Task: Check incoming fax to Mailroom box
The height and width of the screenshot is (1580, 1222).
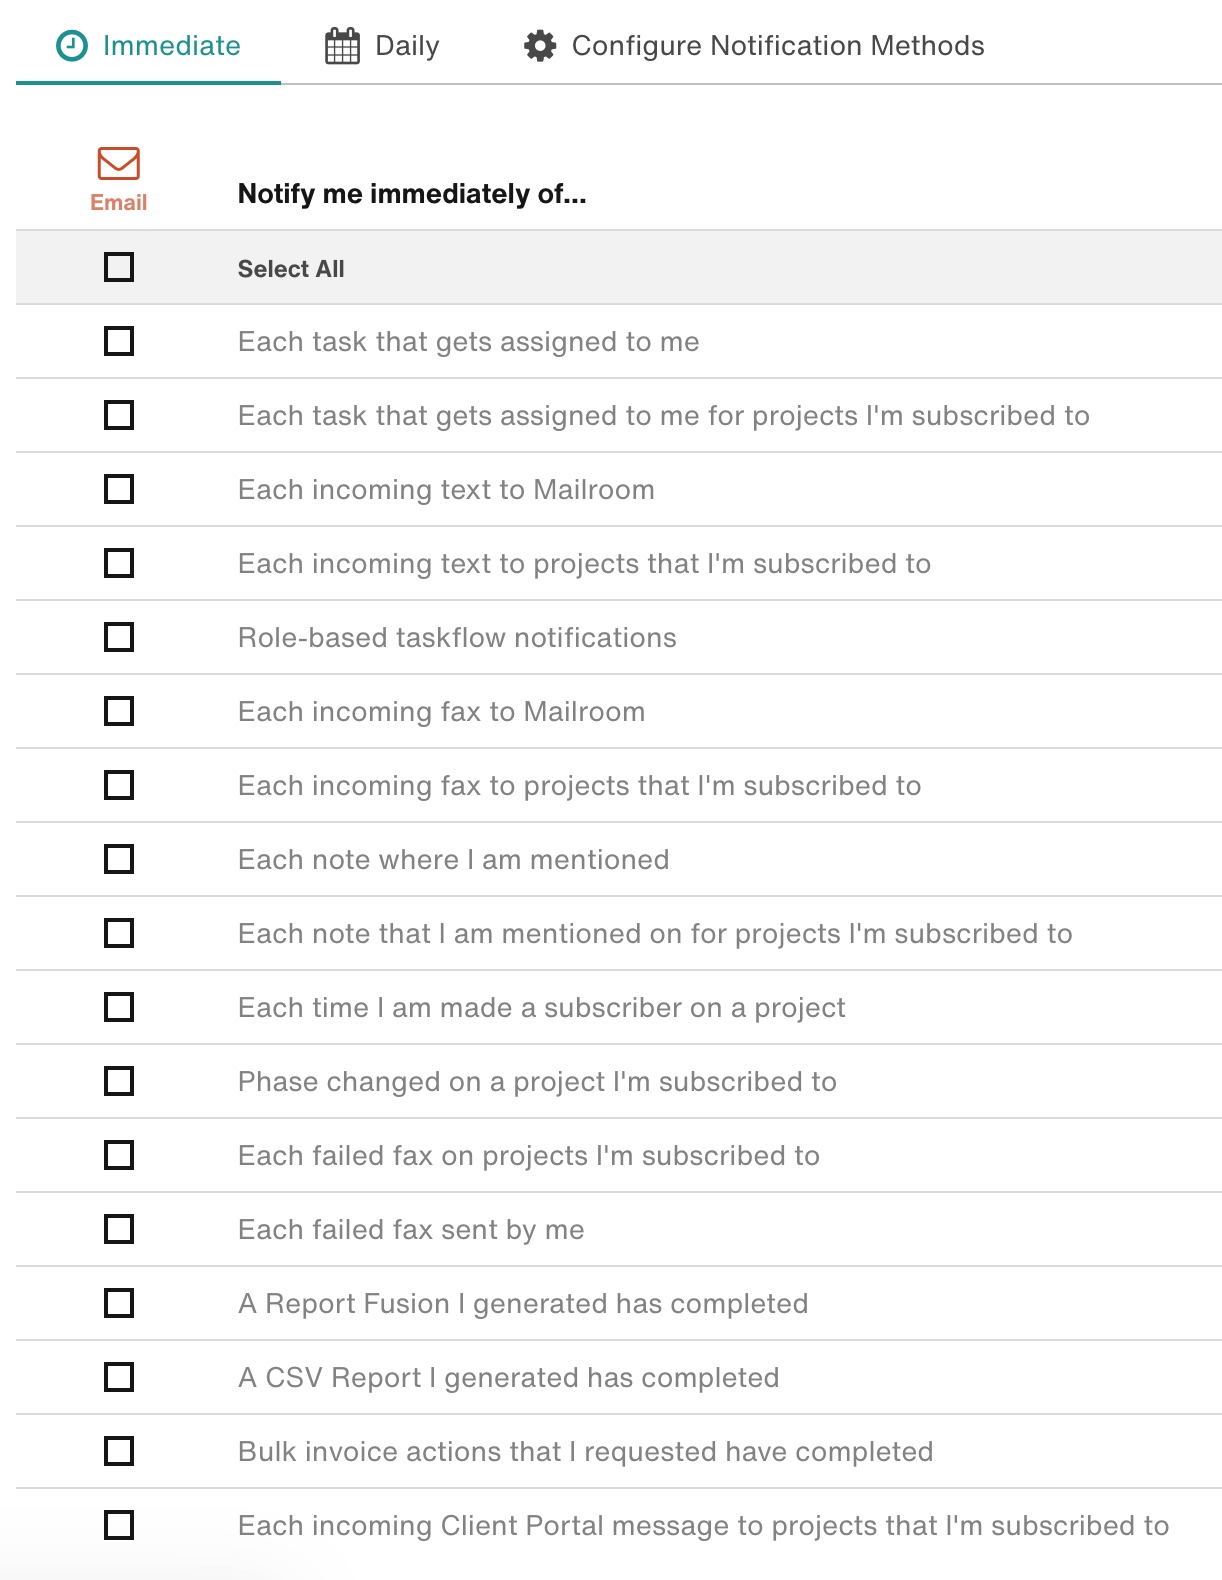Action: point(119,711)
